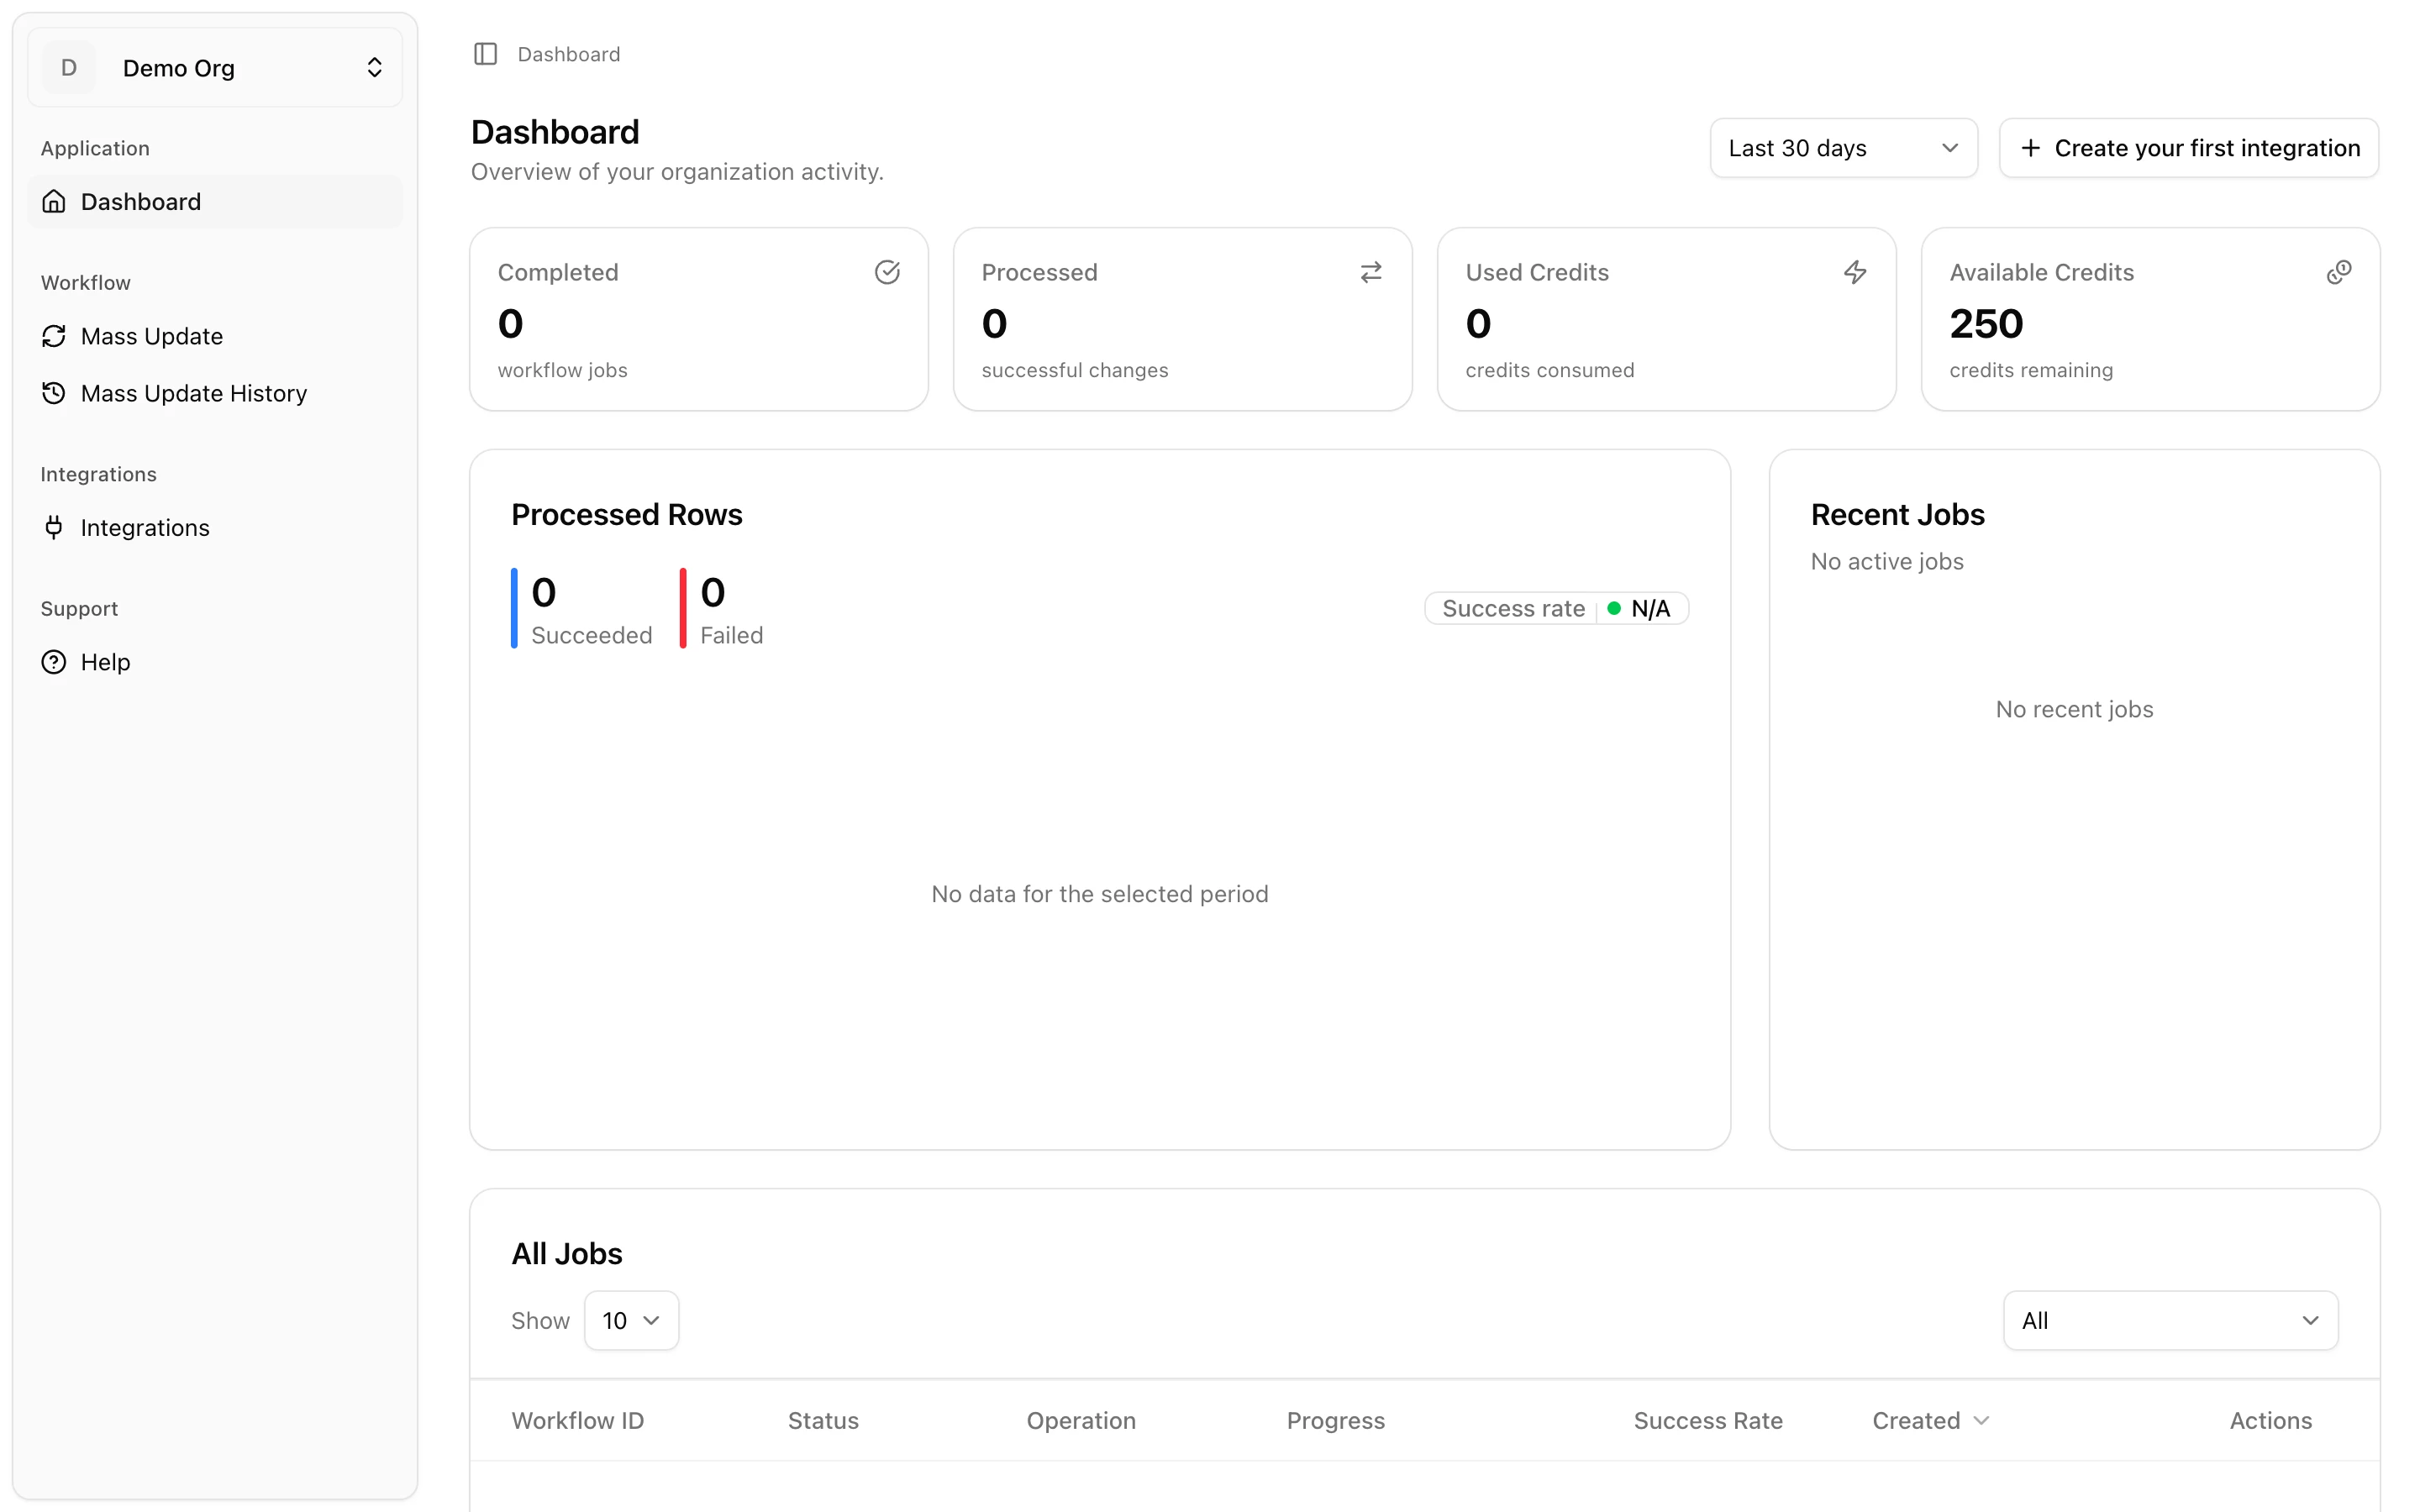Click the lightning icon on Used Credits card
This screenshot has height=1512, width=2420.
[1855, 271]
